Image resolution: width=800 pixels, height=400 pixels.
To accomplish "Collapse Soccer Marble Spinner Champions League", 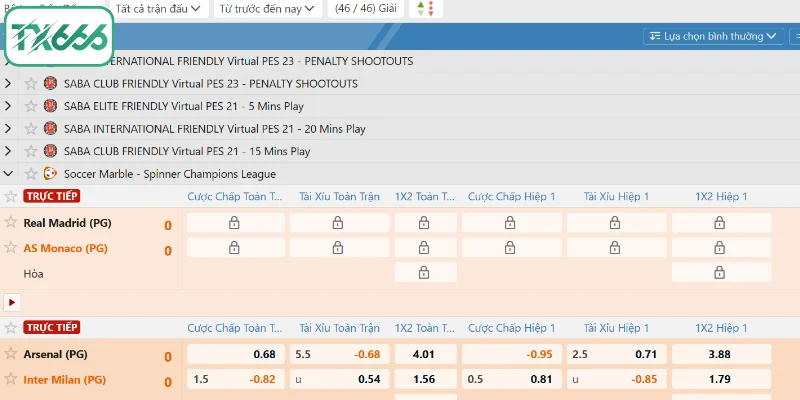I will [8, 174].
